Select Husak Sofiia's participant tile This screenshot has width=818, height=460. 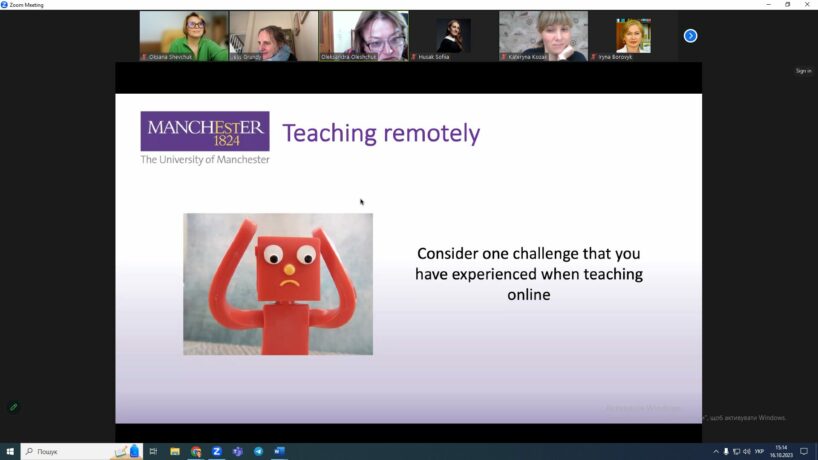coord(453,36)
